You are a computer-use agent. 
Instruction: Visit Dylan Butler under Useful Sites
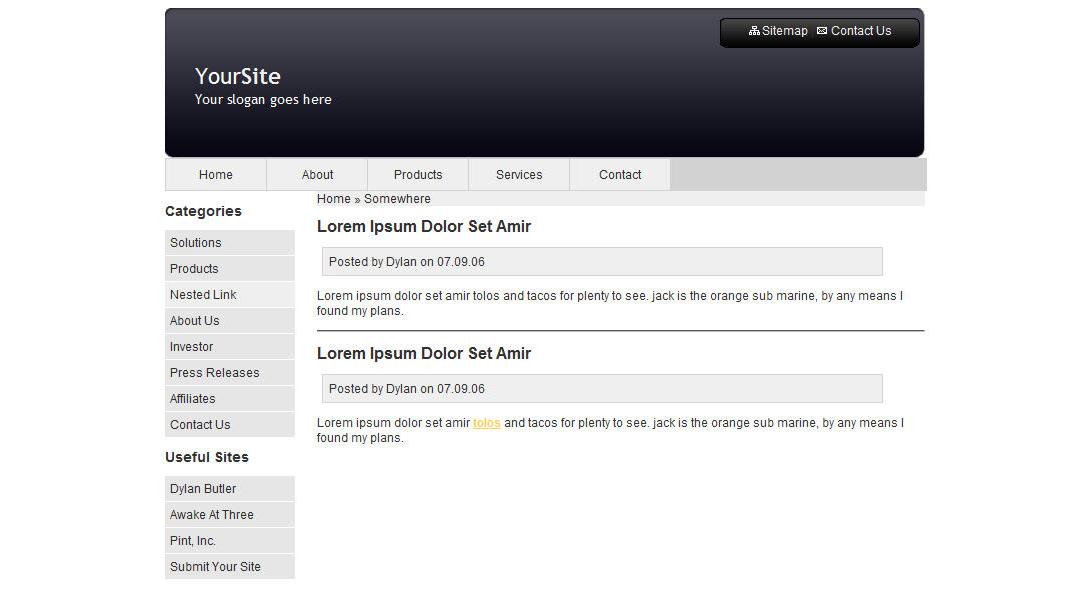(230, 489)
